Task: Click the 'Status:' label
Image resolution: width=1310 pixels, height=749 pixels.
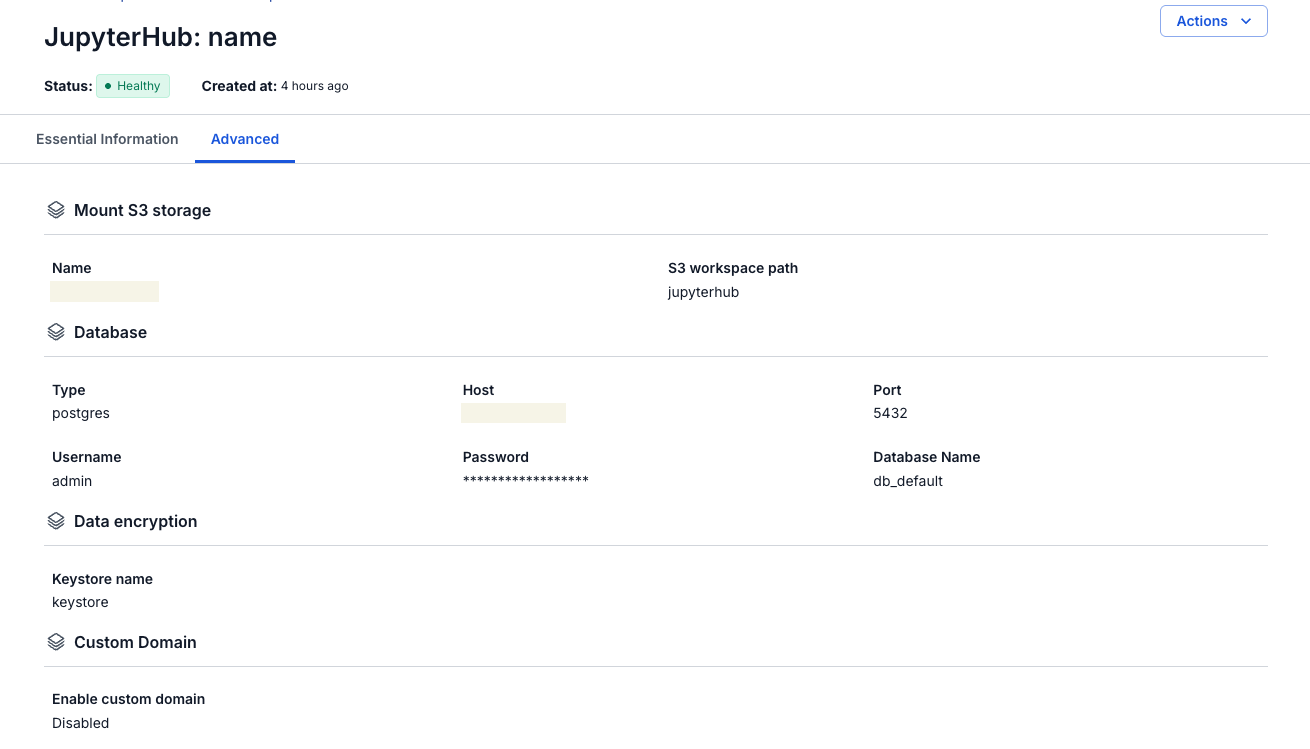Action: pyautogui.click(x=68, y=86)
